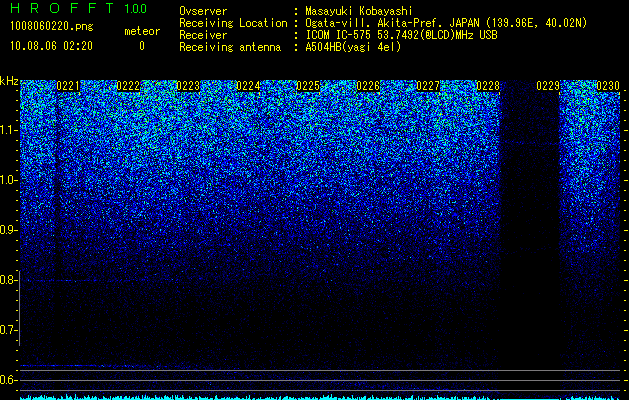This screenshot has width=629, height=400.
Task: Click the 0.7 kHz axis label
Action: coord(8,330)
